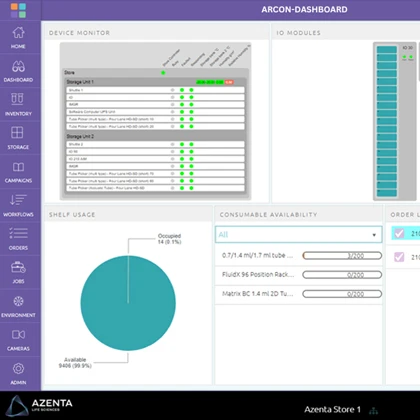
Task: Open the Cameras view
Action: tap(18, 340)
